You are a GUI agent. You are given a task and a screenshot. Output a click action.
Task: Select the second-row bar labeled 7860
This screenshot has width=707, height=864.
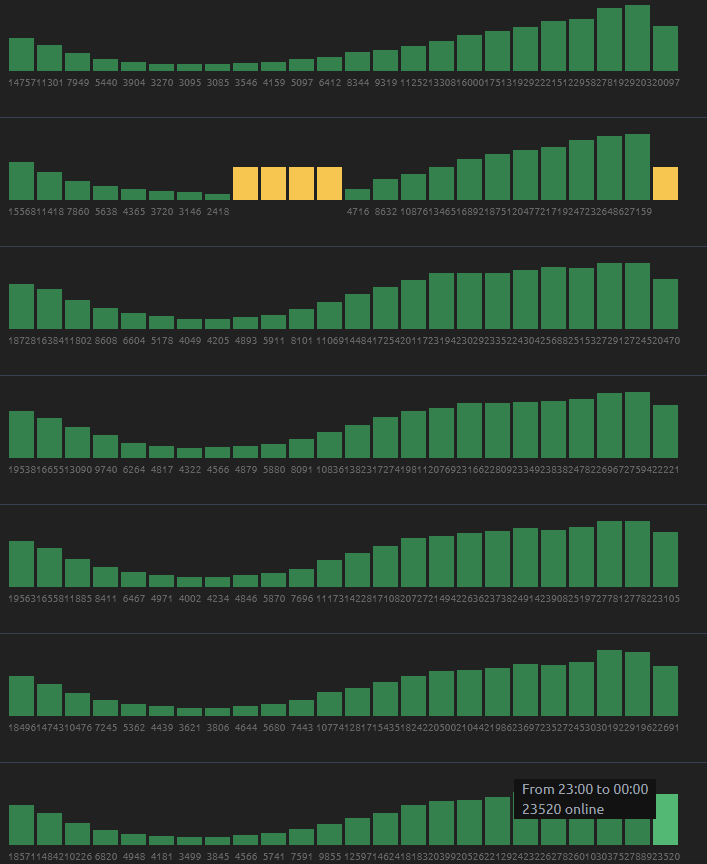pos(77,190)
